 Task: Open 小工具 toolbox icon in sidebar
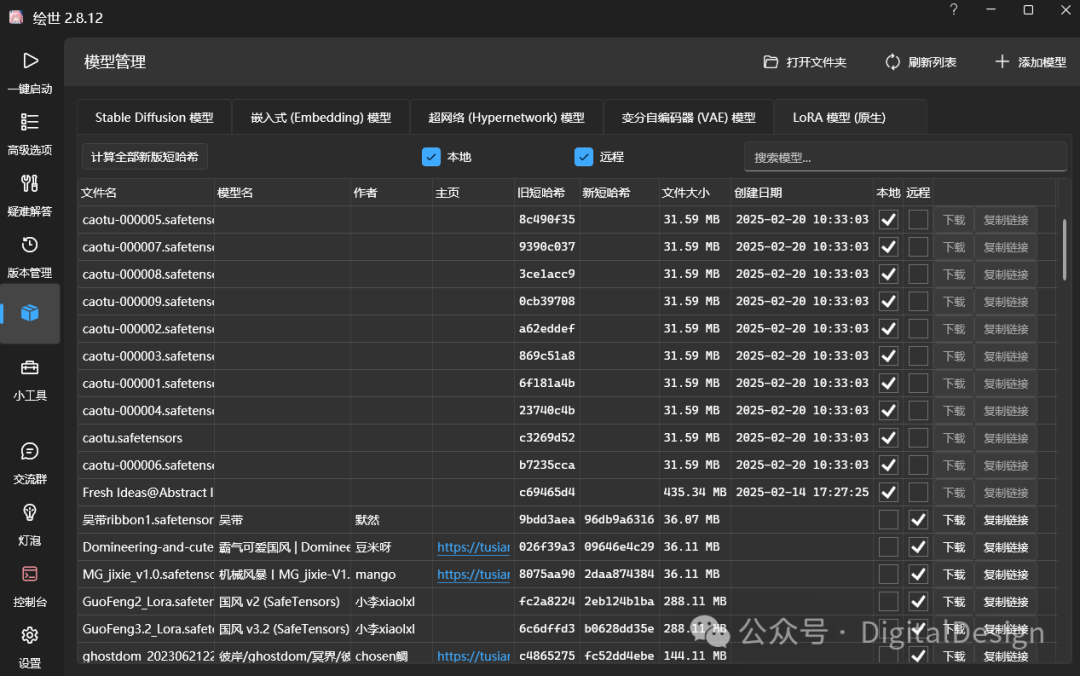pos(30,367)
